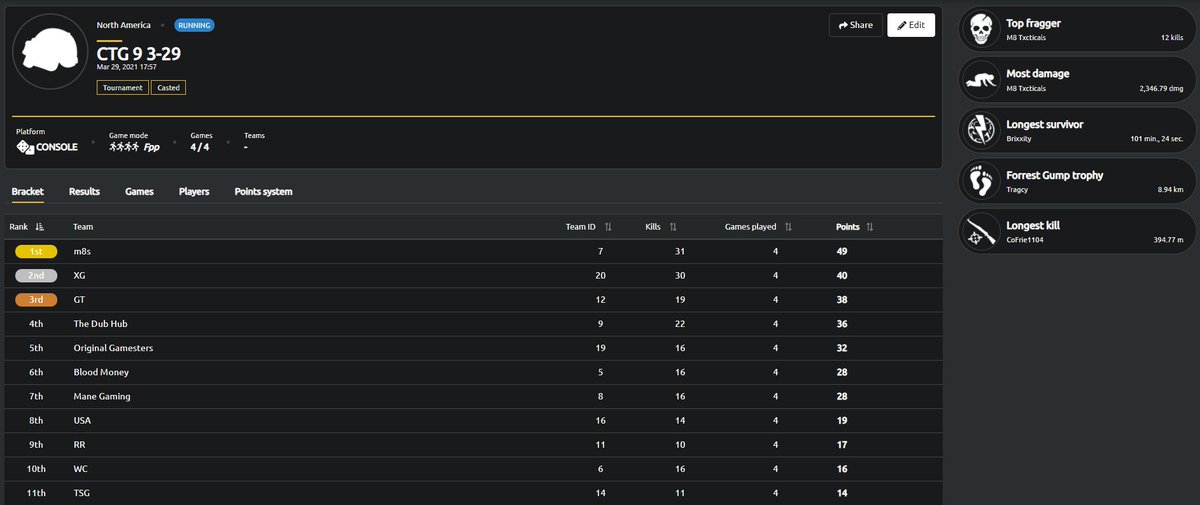1200x505 pixels.
Task: Click the Casted tag
Action: pos(169,87)
